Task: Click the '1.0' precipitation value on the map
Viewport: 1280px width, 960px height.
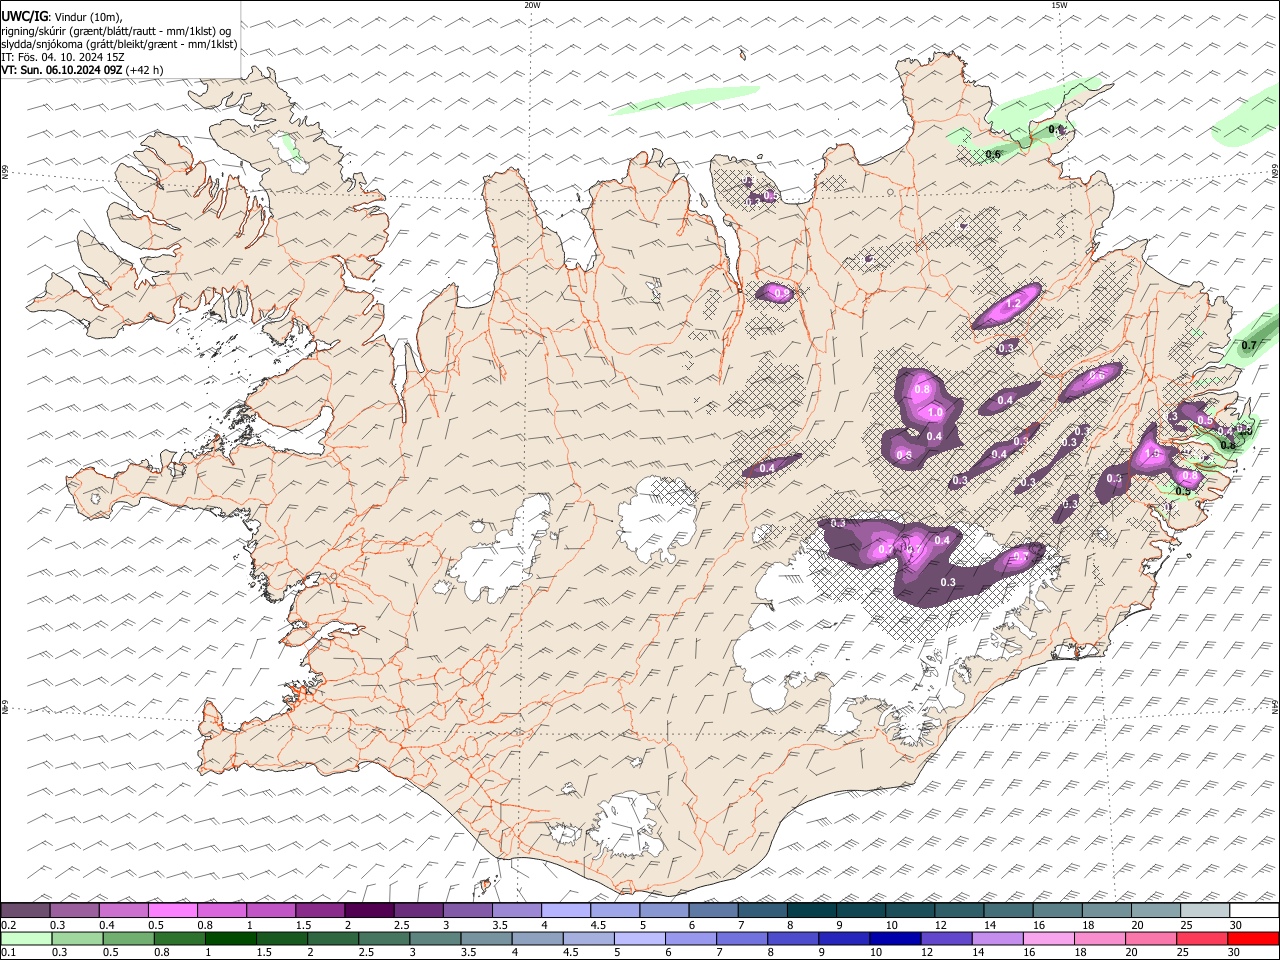Action: [x=936, y=412]
